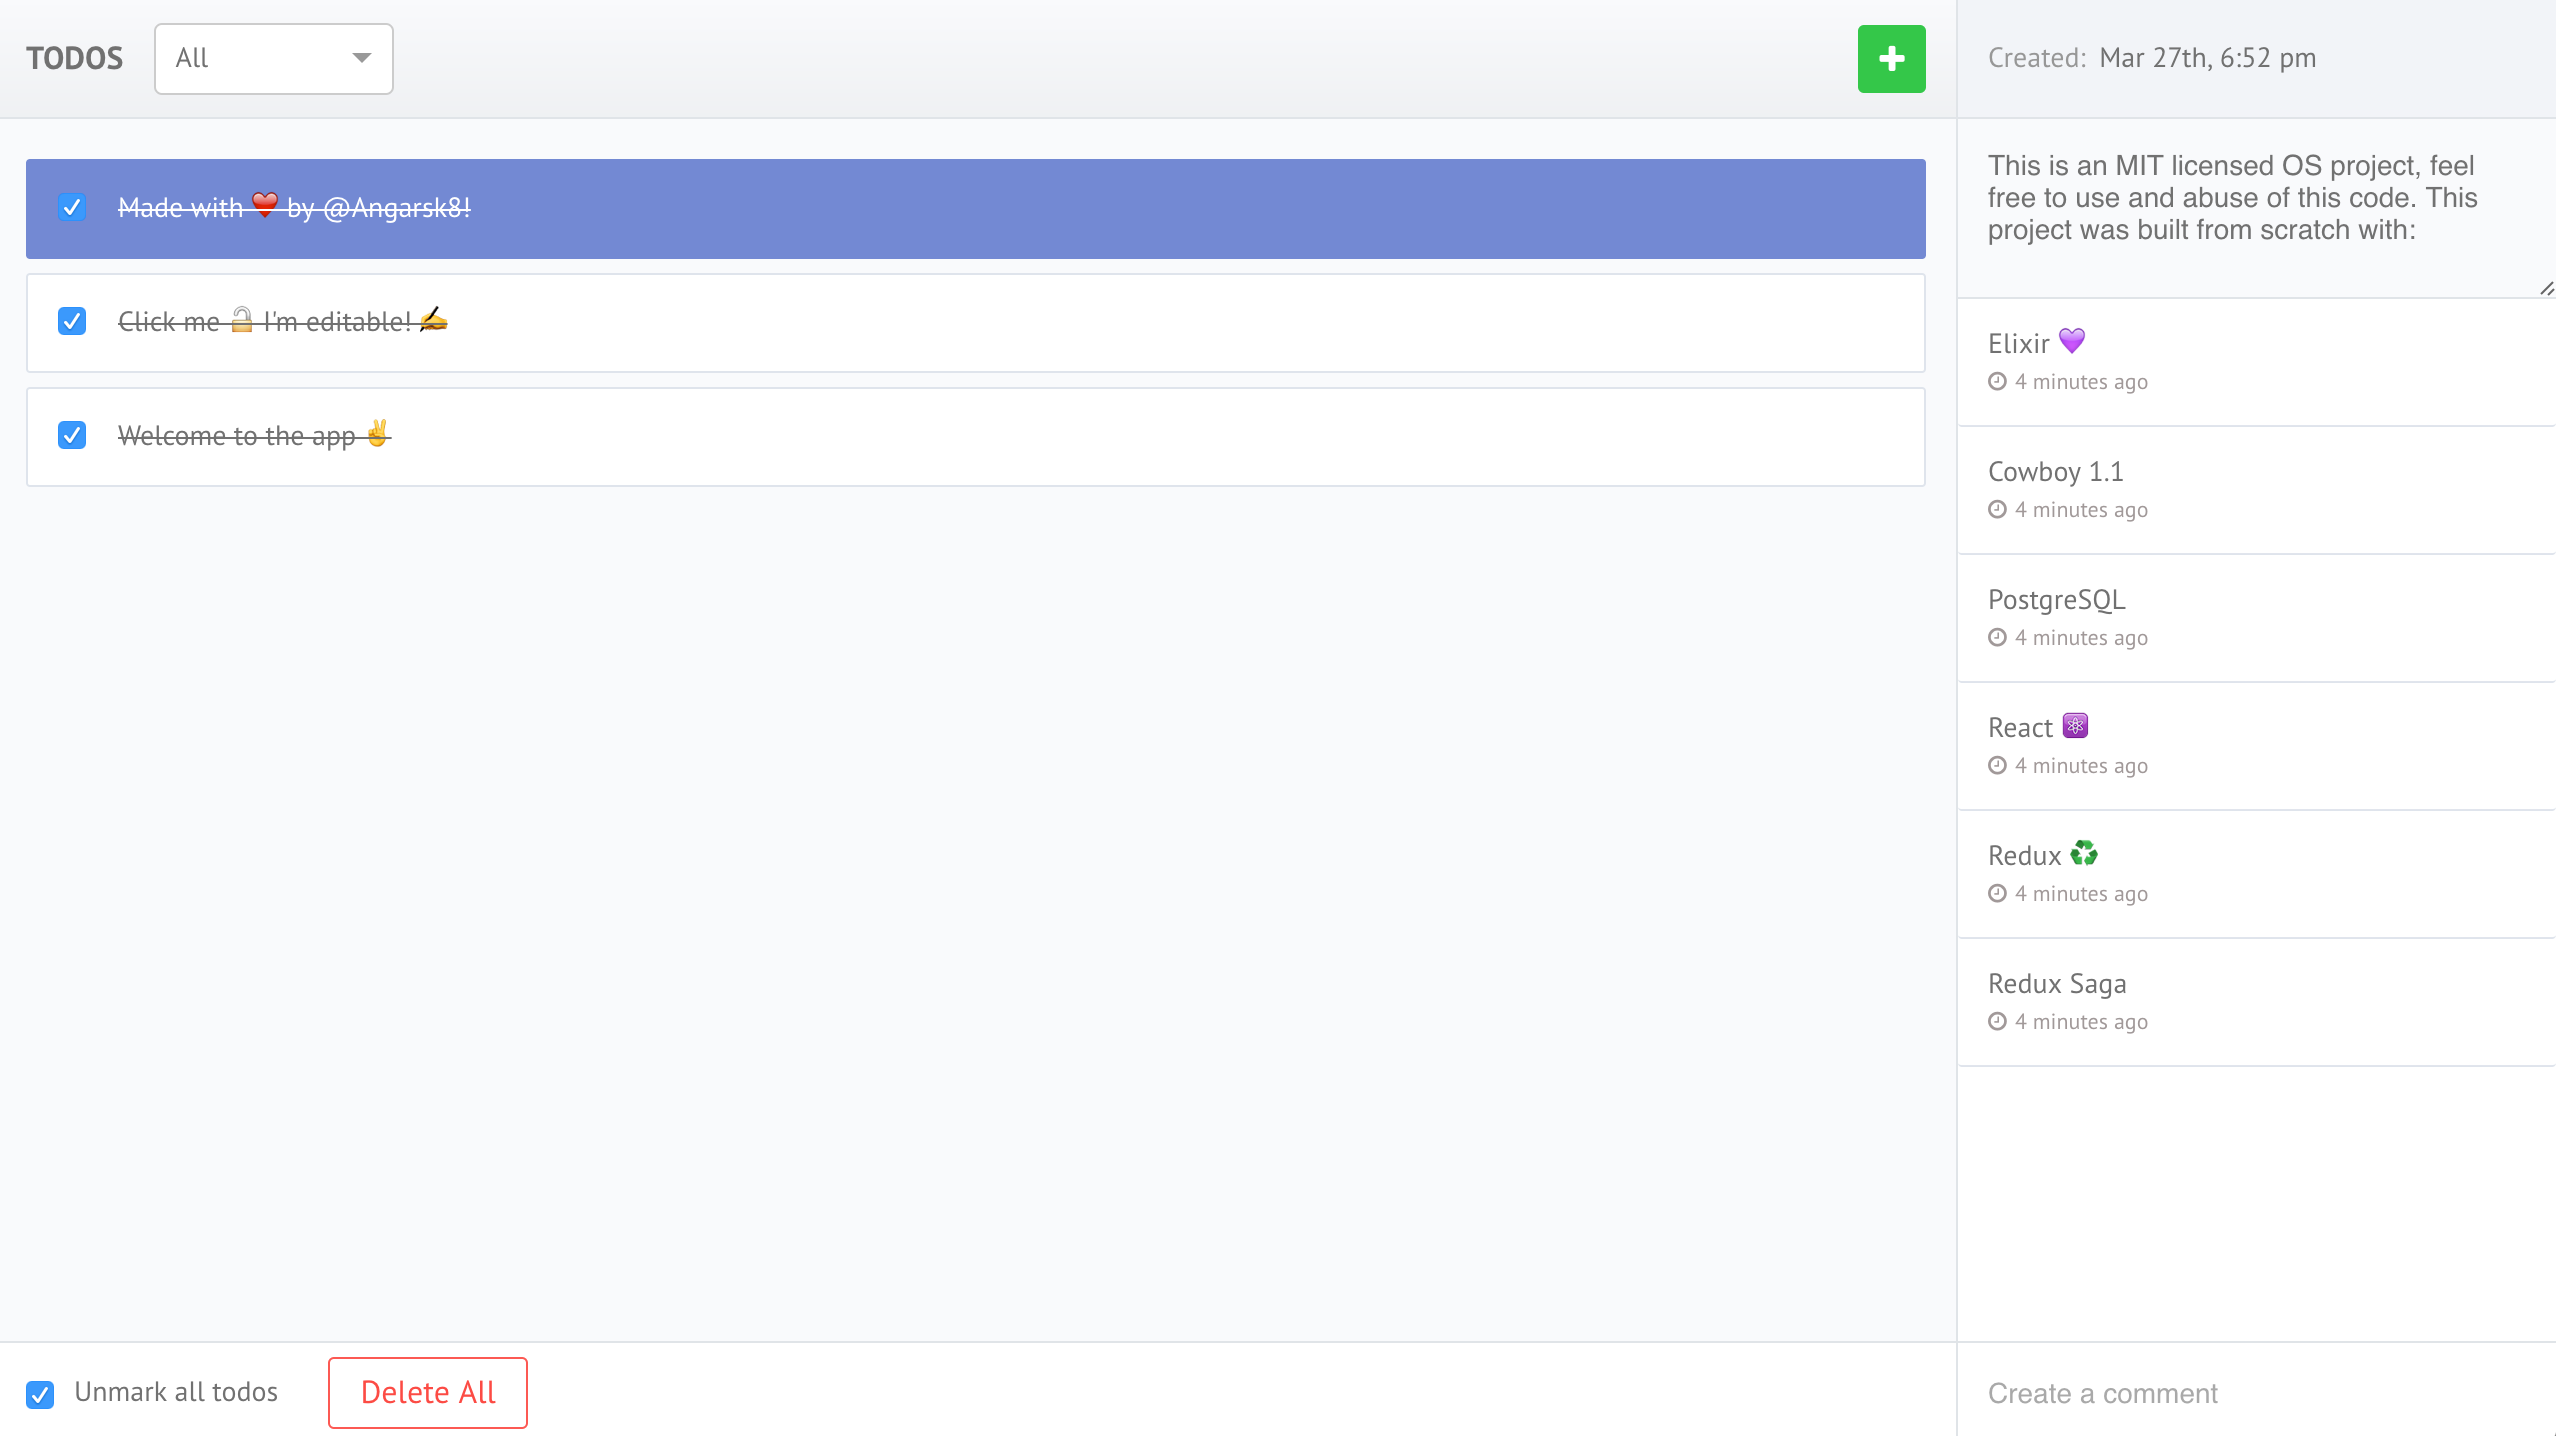Open the todos filter dropdown menu
The image size is (2556, 1436).
coord(274,58)
